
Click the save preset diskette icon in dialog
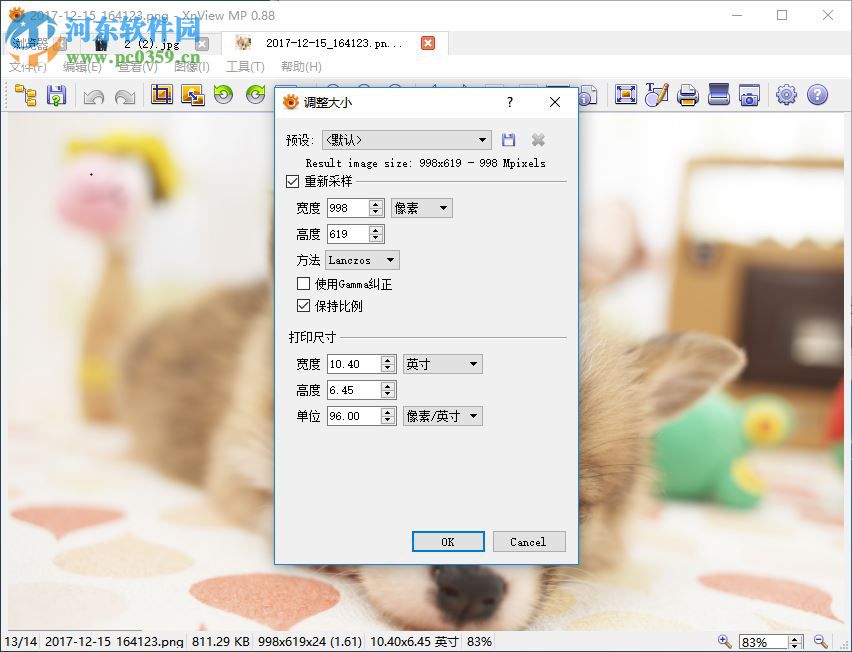tap(509, 139)
